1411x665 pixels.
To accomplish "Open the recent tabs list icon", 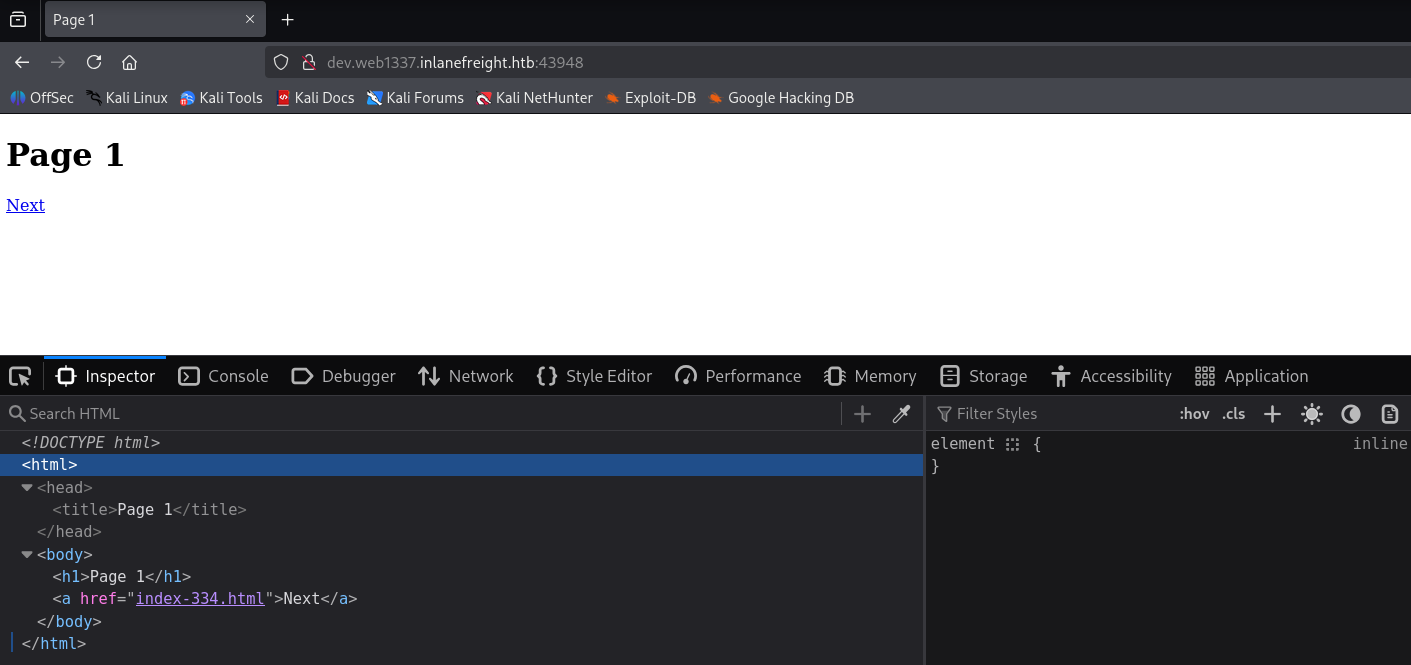I will pyautogui.click(x=18, y=20).
